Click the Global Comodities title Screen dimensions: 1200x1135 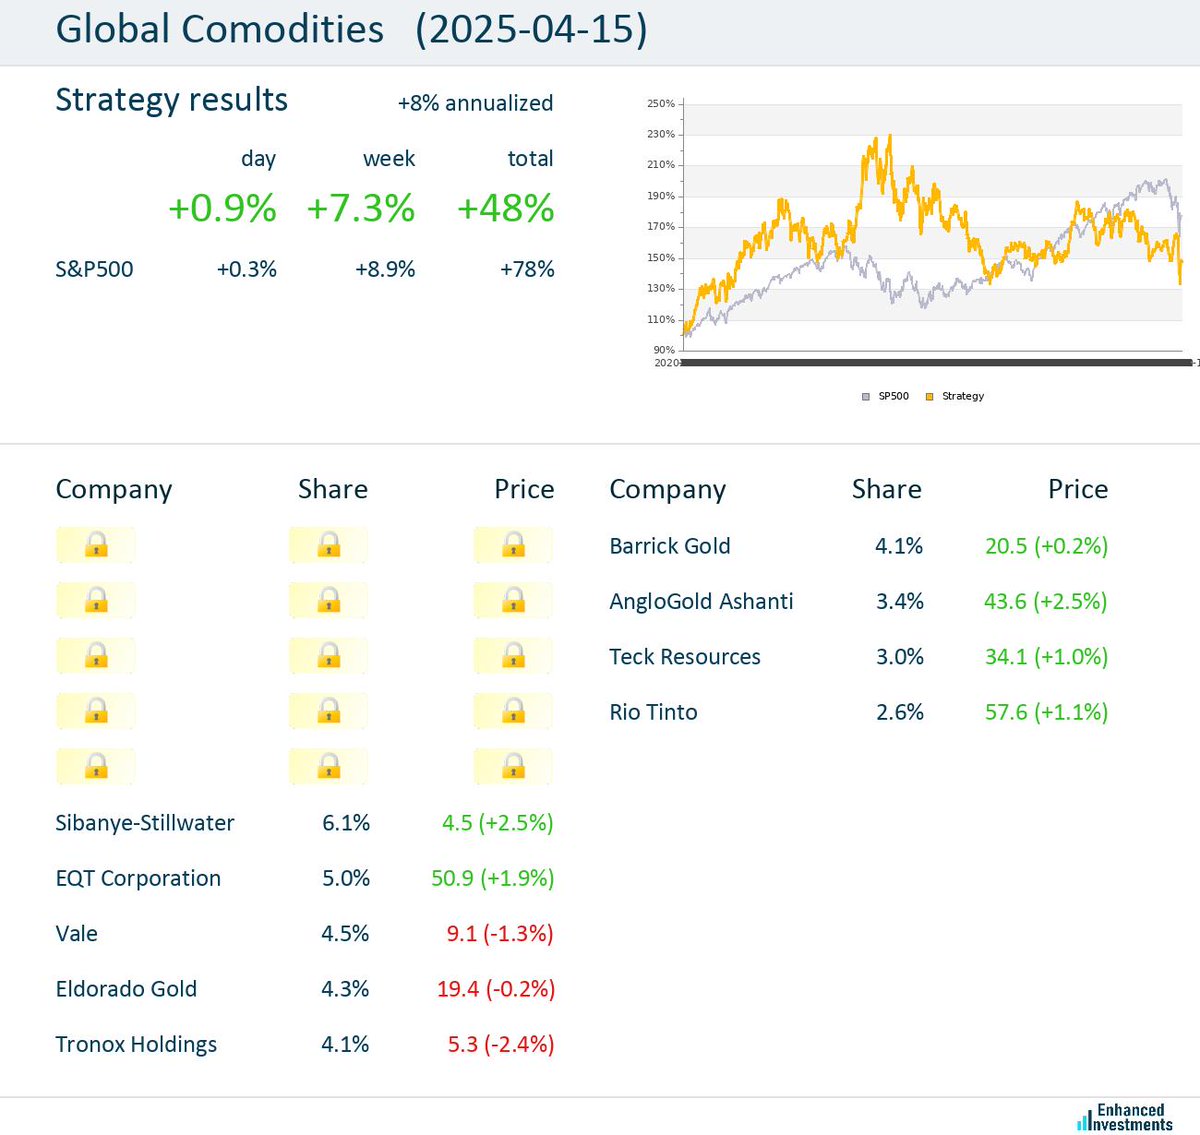(219, 29)
